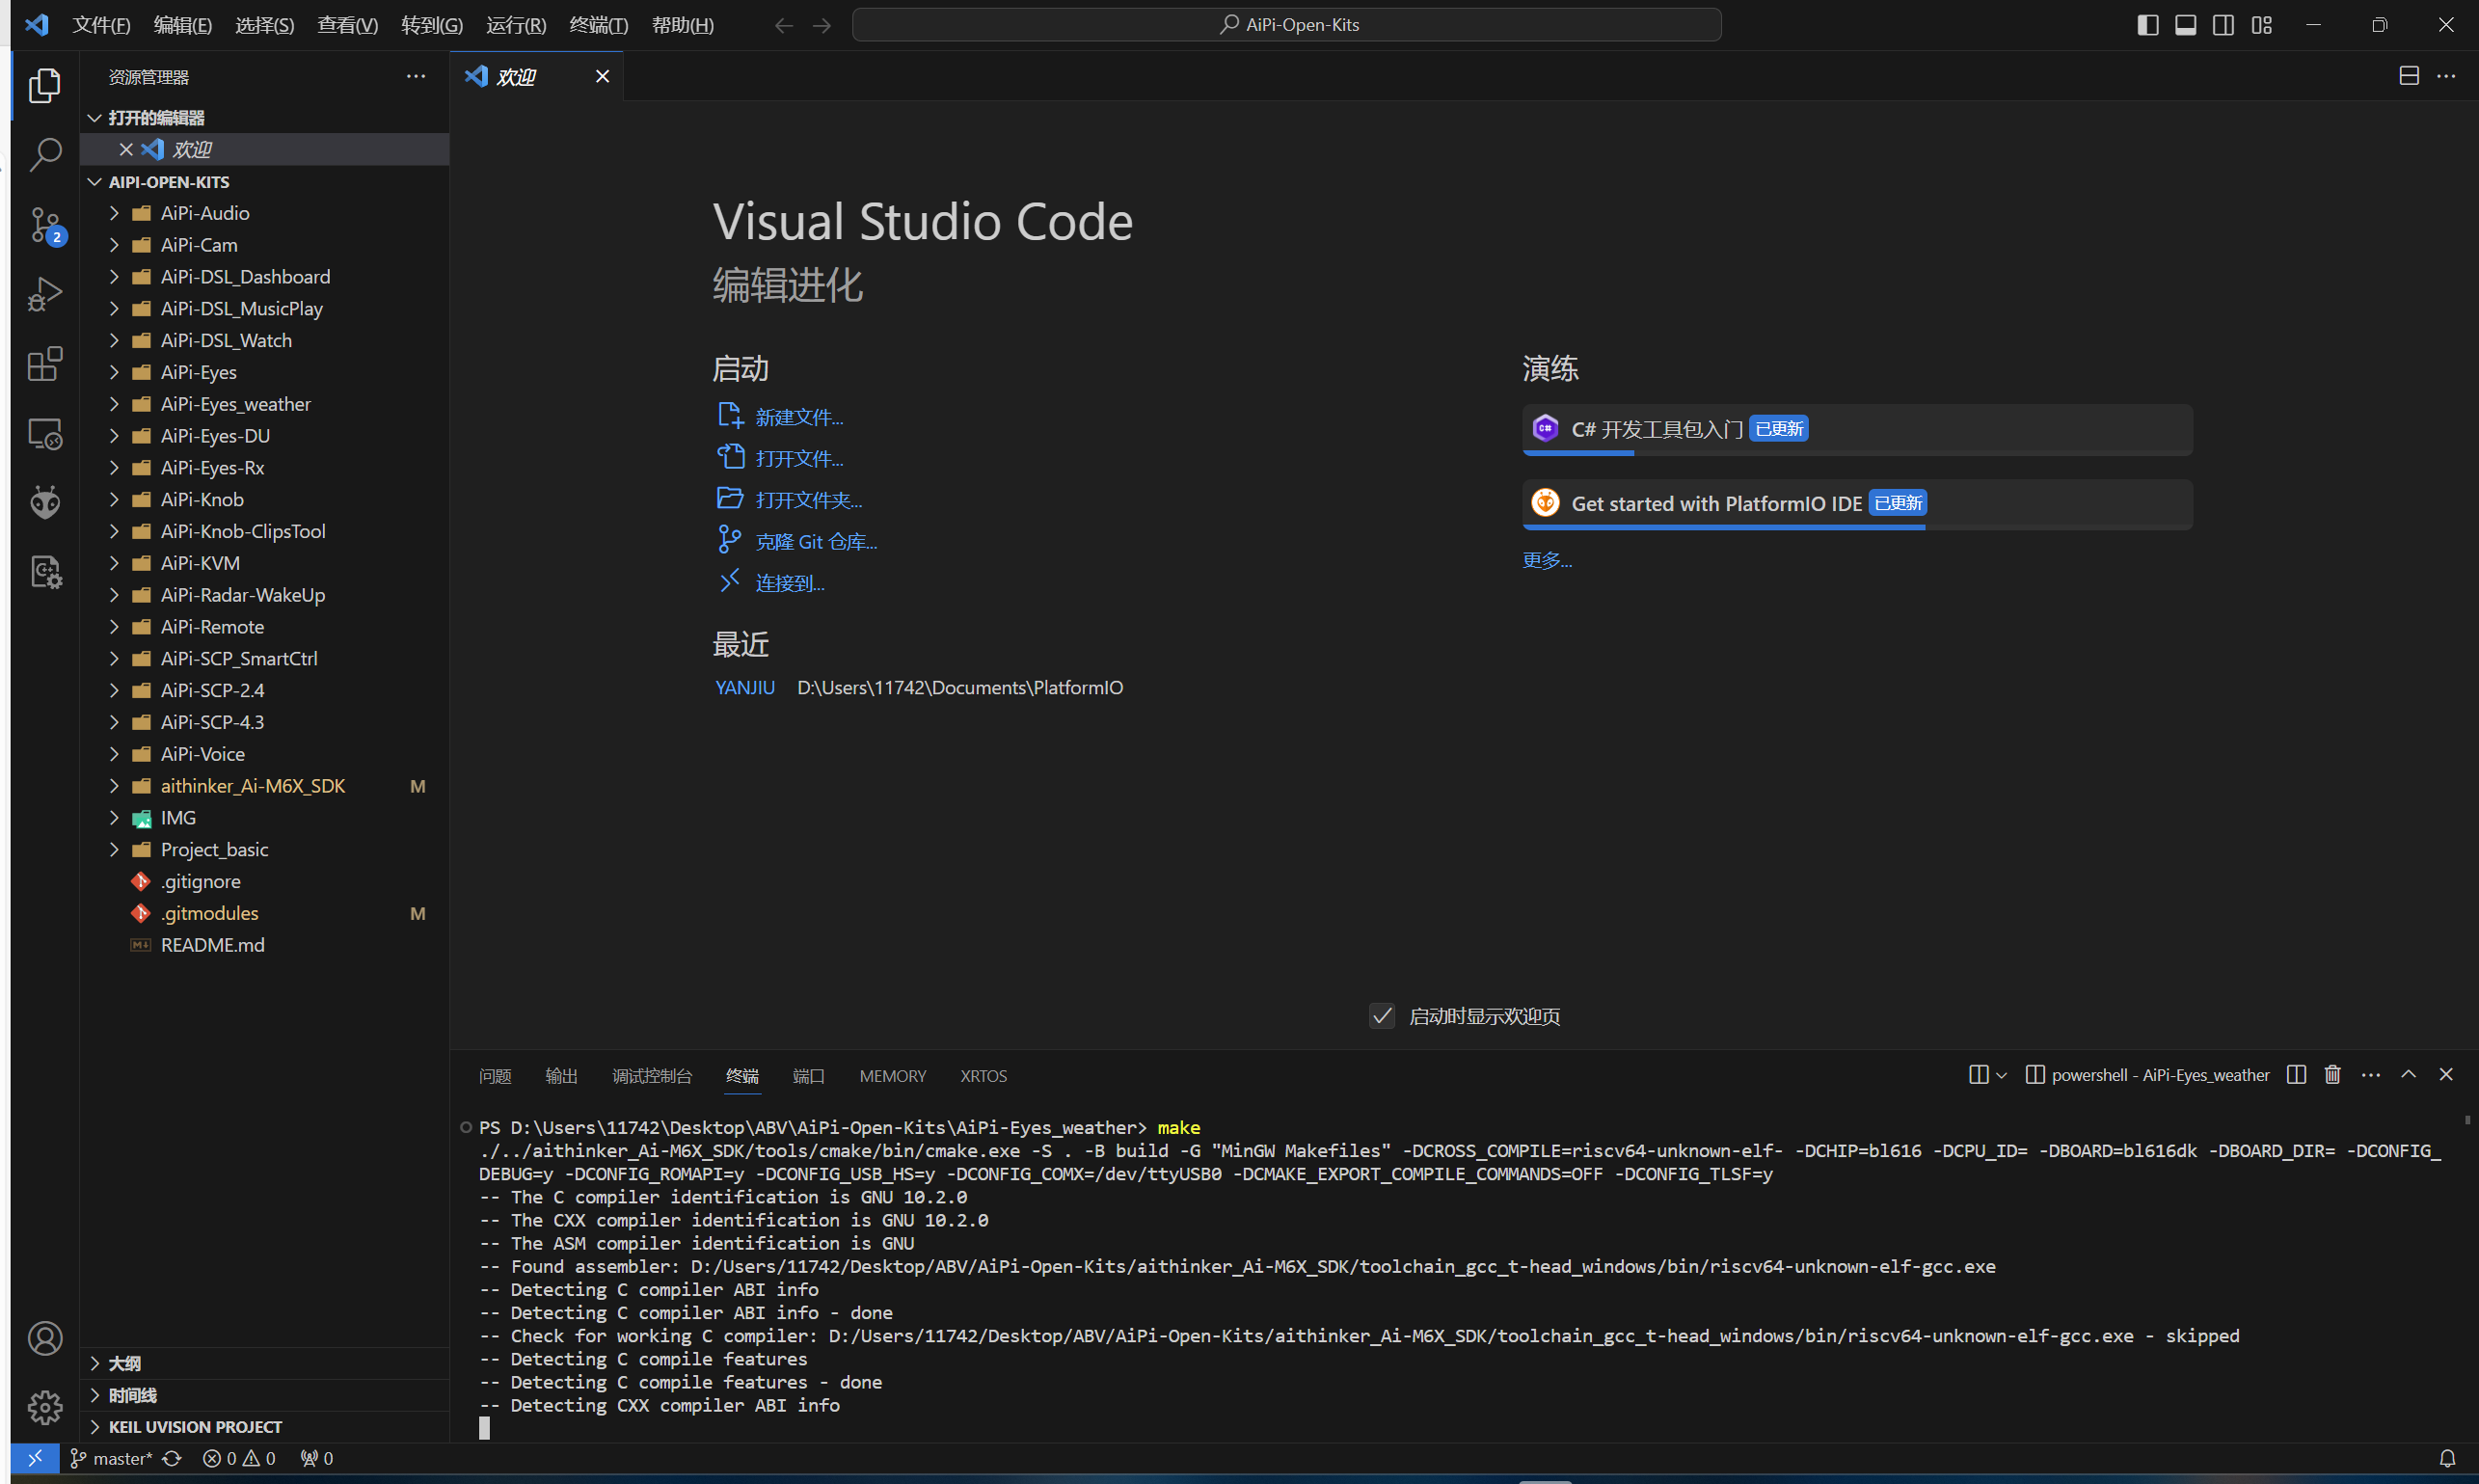2479x1484 pixels.
Task: Open the Extensions view icon
Action: tap(45, 364)
